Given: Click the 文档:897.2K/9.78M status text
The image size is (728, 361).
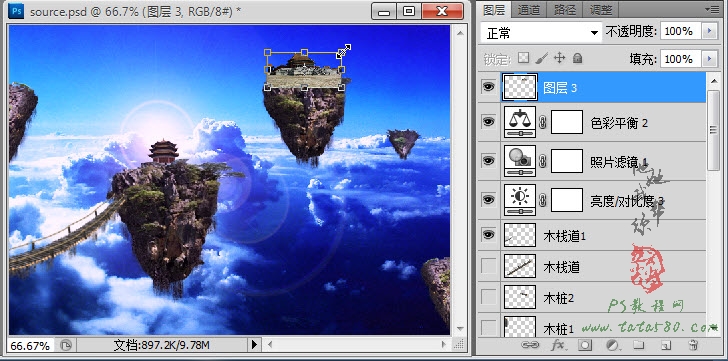Looking at the screenshot, I should (162, 345).
